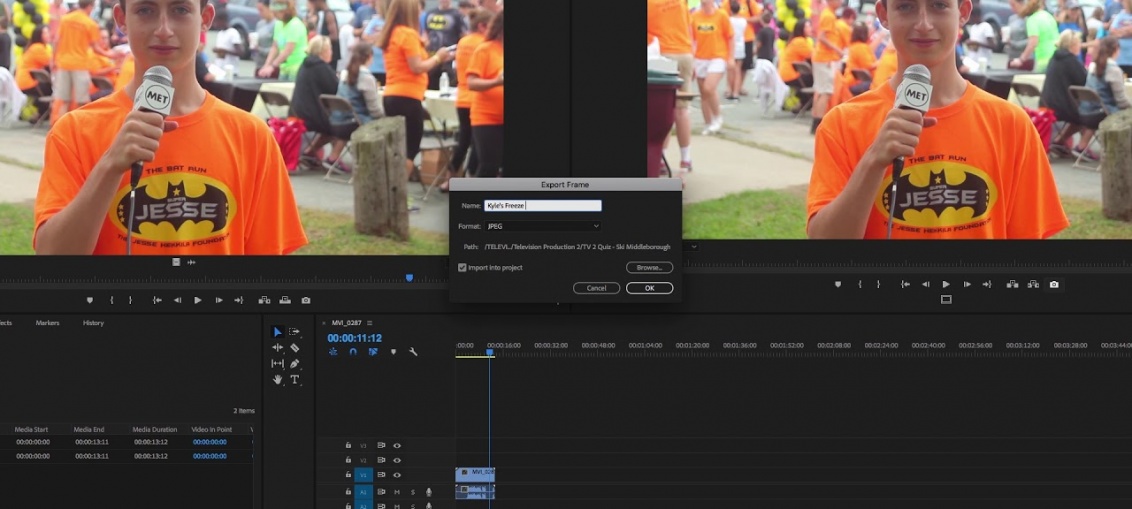Toggle Linked Selection in timeline
This screenshot has height=509, width=1132.
click(x=373, y=352)
